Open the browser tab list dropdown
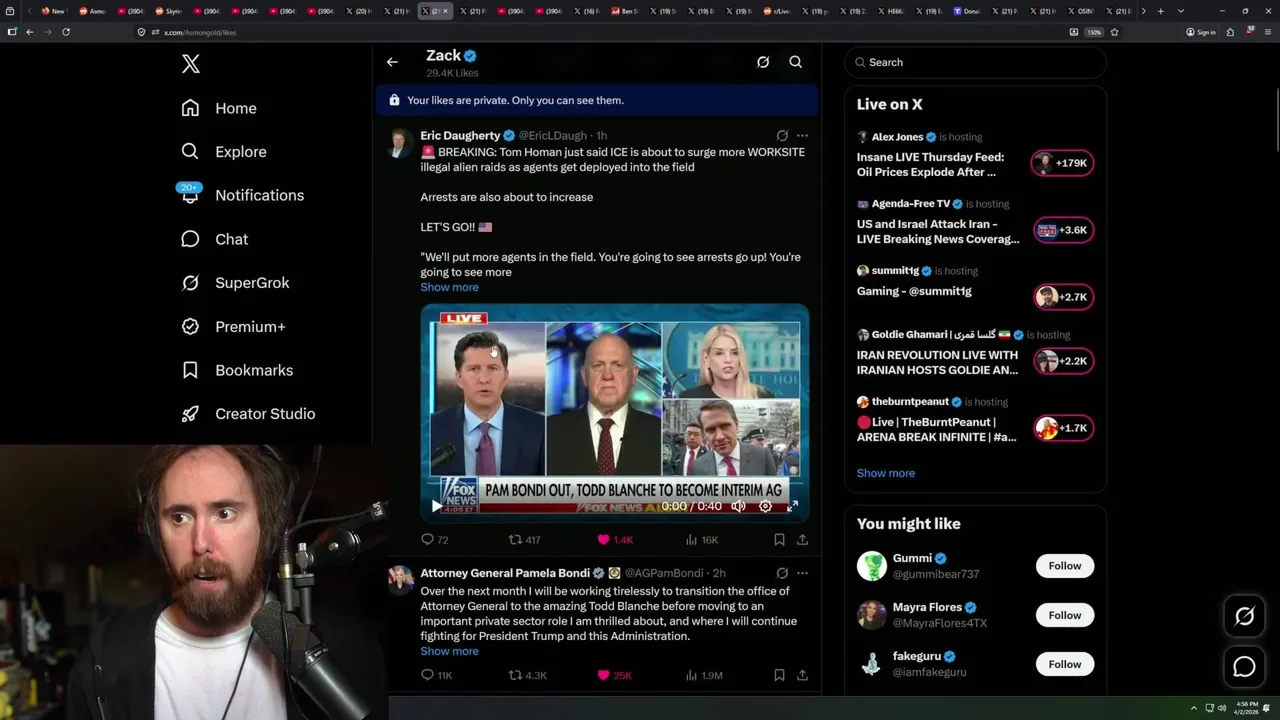1280x720 pixels. (x=1181, y=11)
